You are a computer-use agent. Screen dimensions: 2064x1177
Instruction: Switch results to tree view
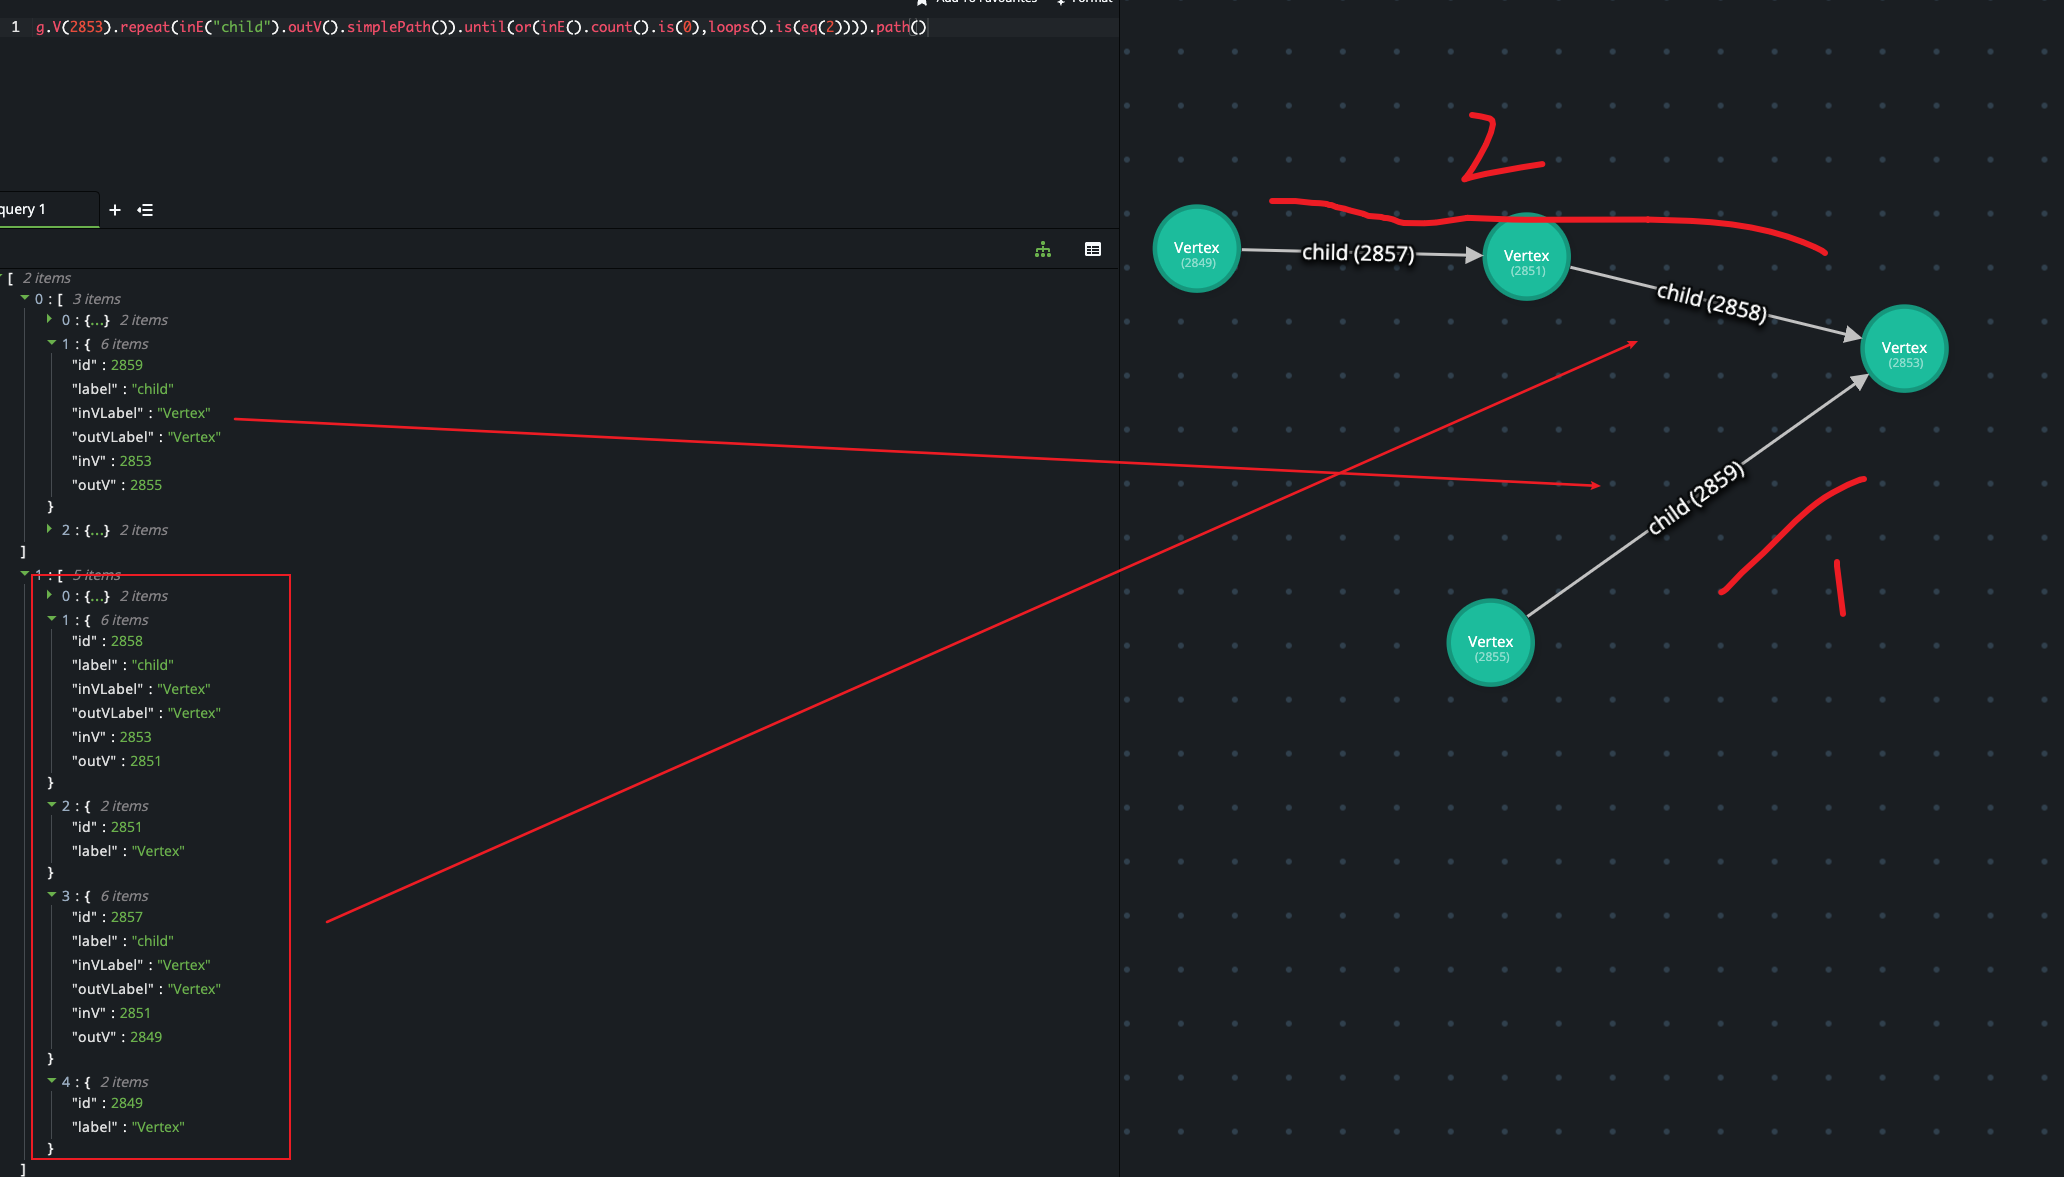(1043, 250)
